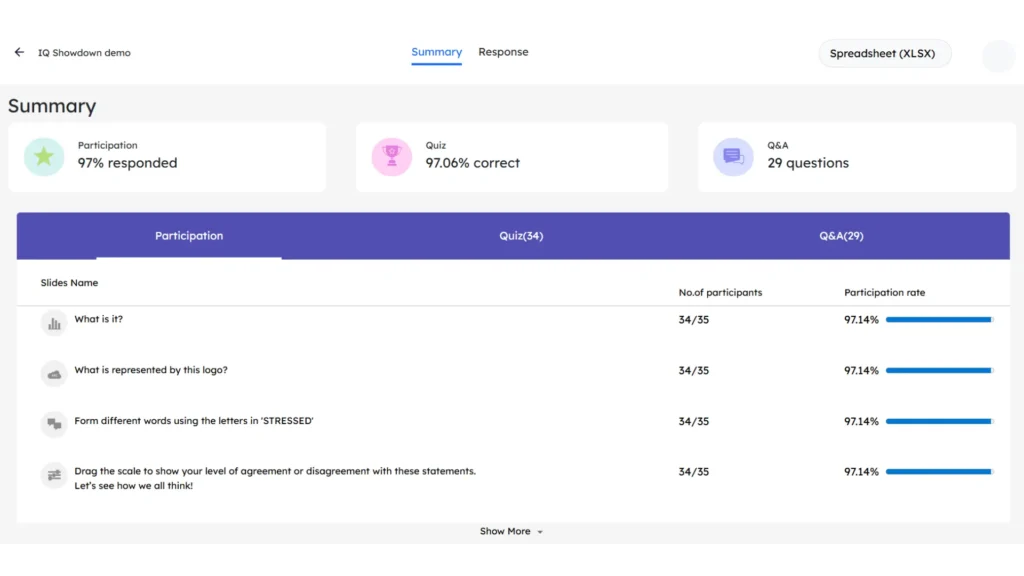
Task: Click the word cloud icon for STRESSED slide
Action: (54, 424)
